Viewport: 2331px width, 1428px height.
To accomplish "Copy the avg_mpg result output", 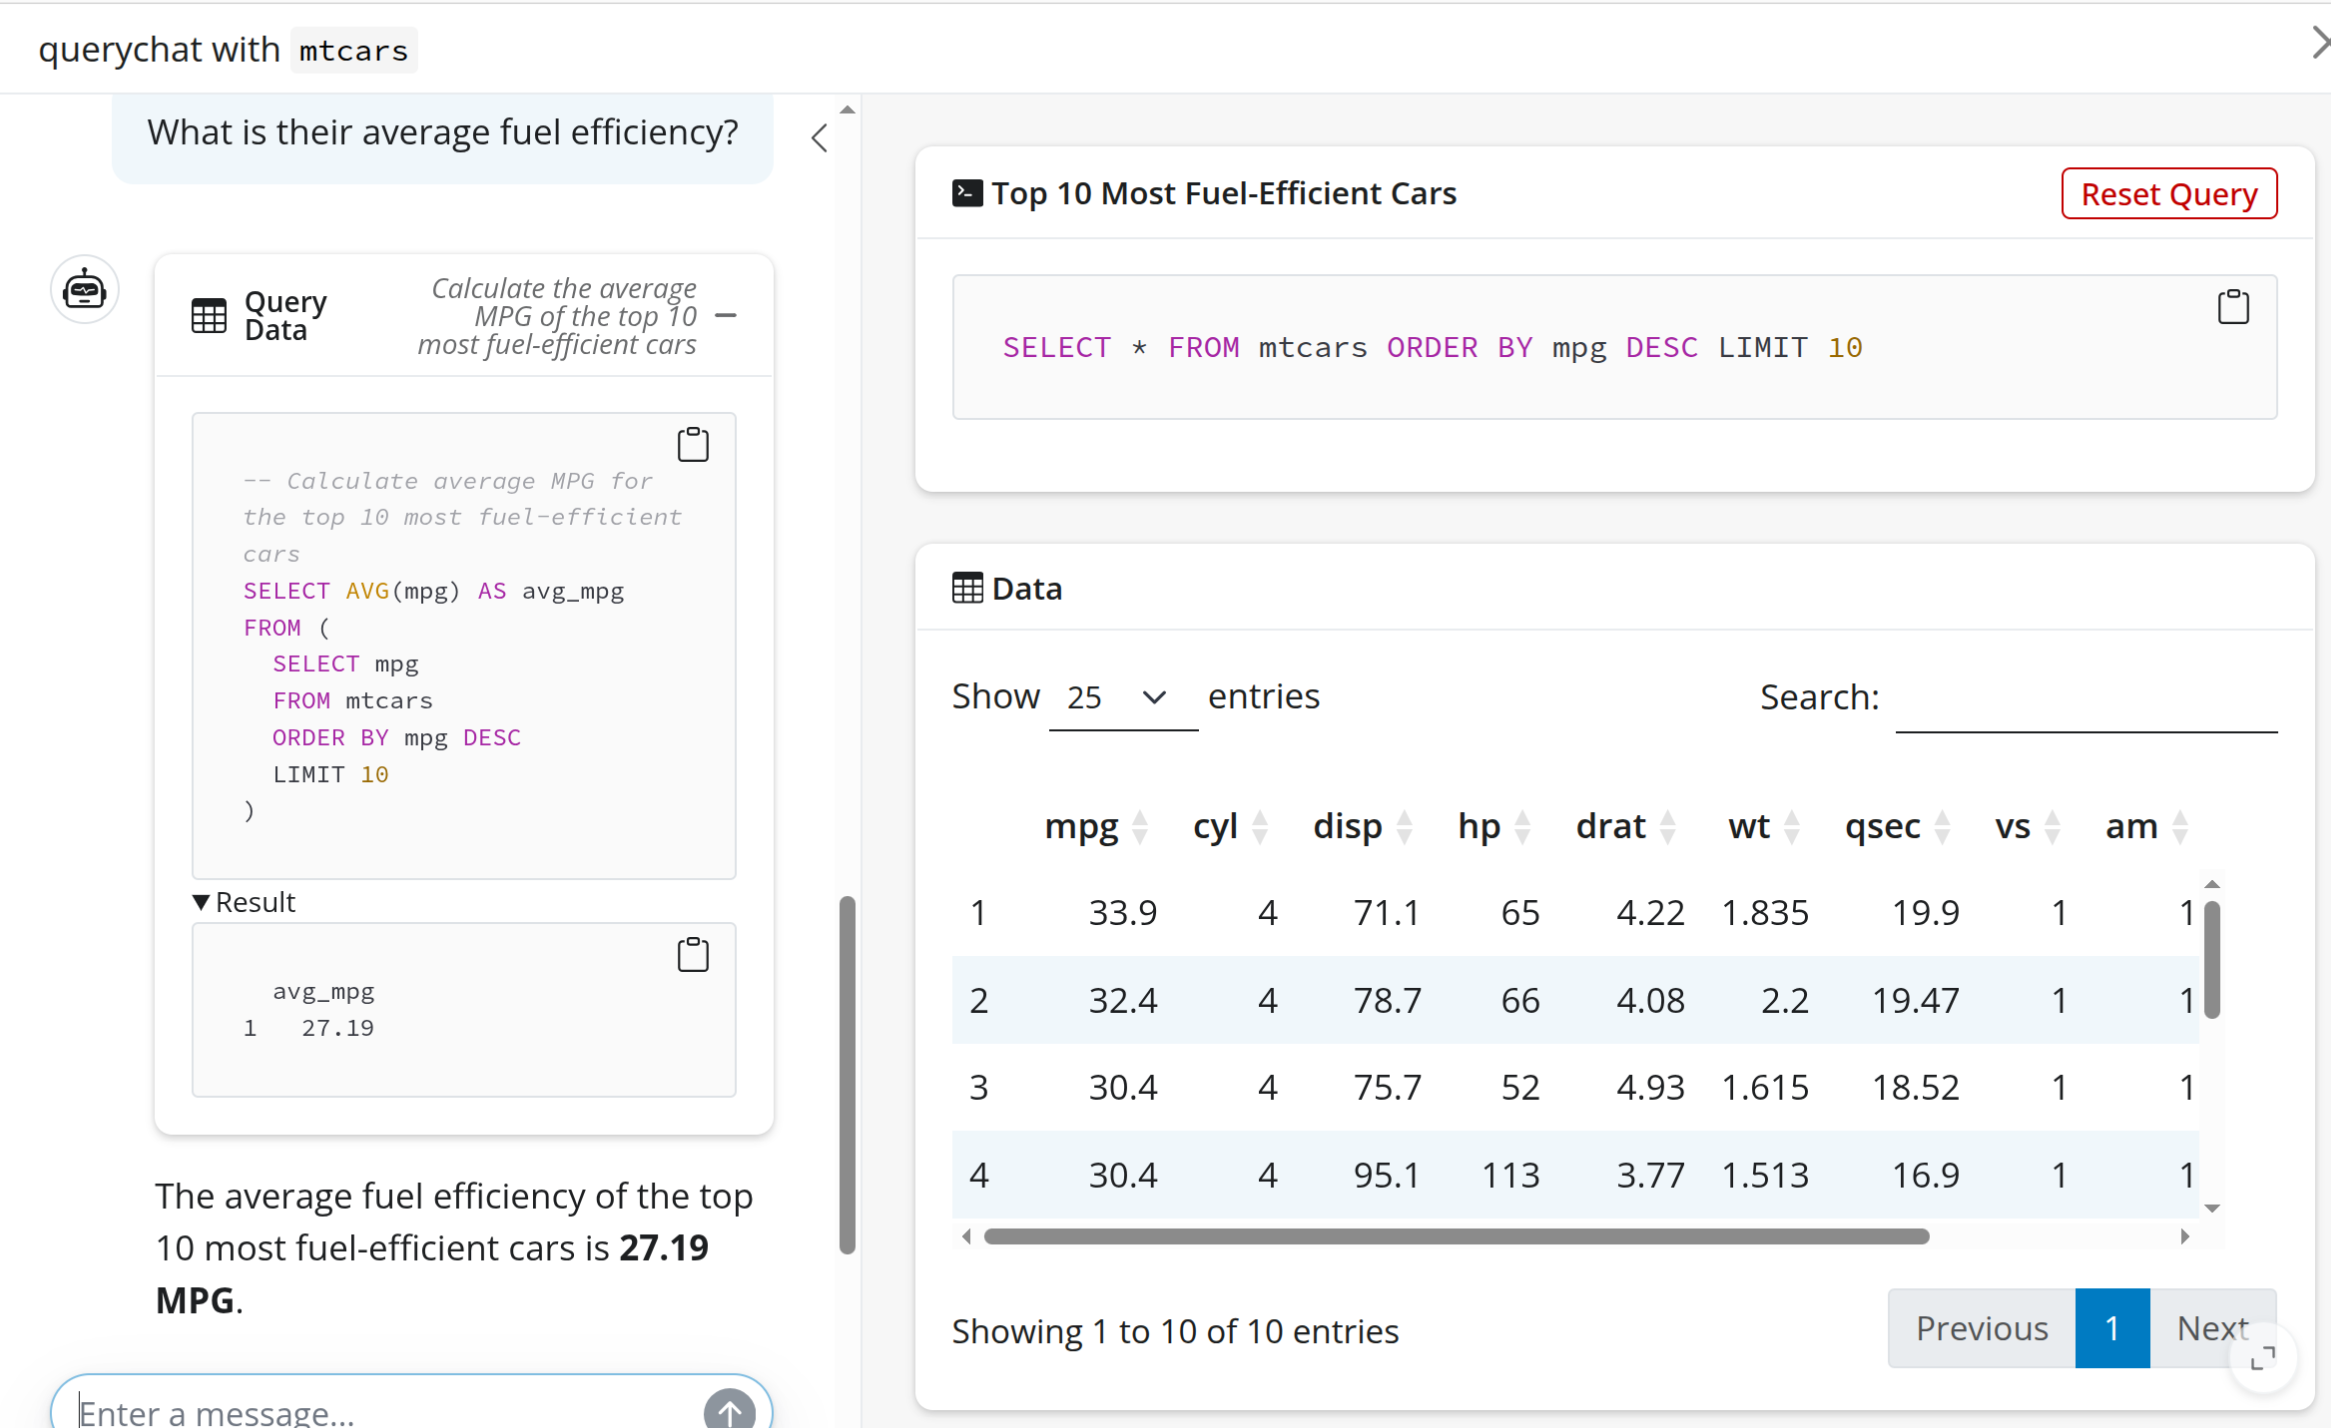I will [x=692, y=955].
